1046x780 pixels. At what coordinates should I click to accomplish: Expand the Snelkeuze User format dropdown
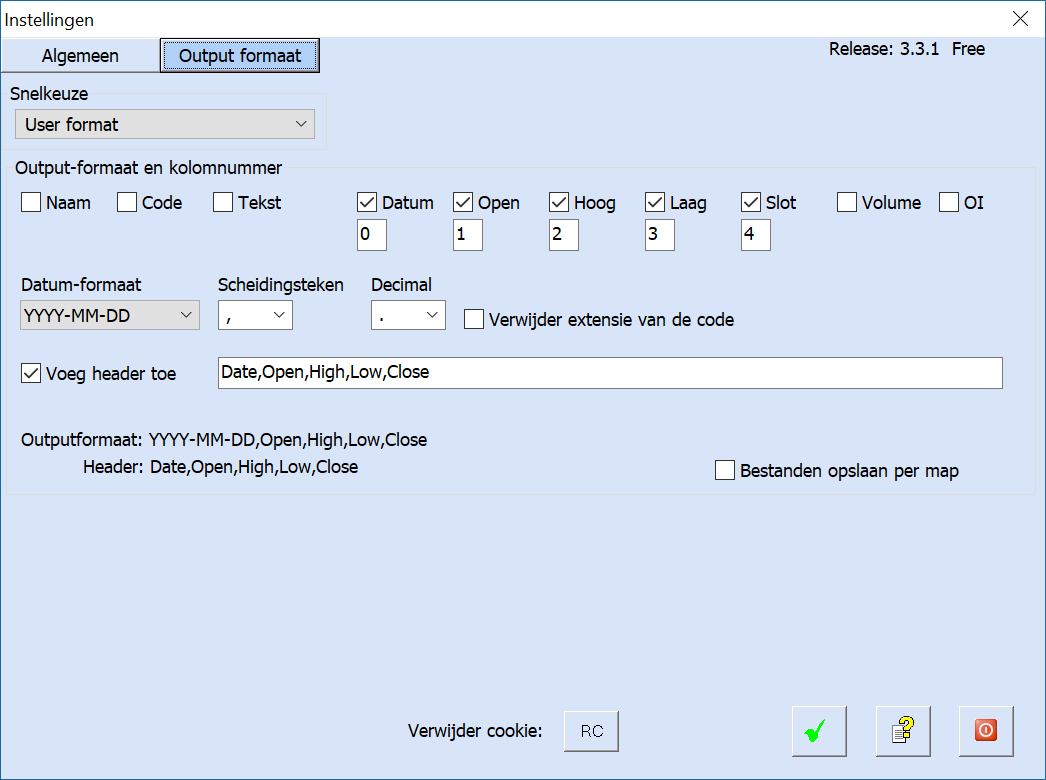click(x=165, y=125)
